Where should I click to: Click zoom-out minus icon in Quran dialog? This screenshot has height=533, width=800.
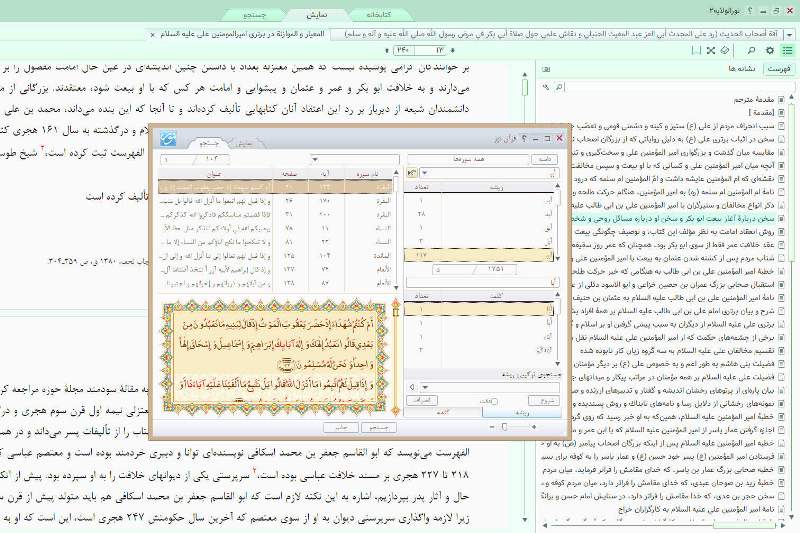(x=492, y=427)
